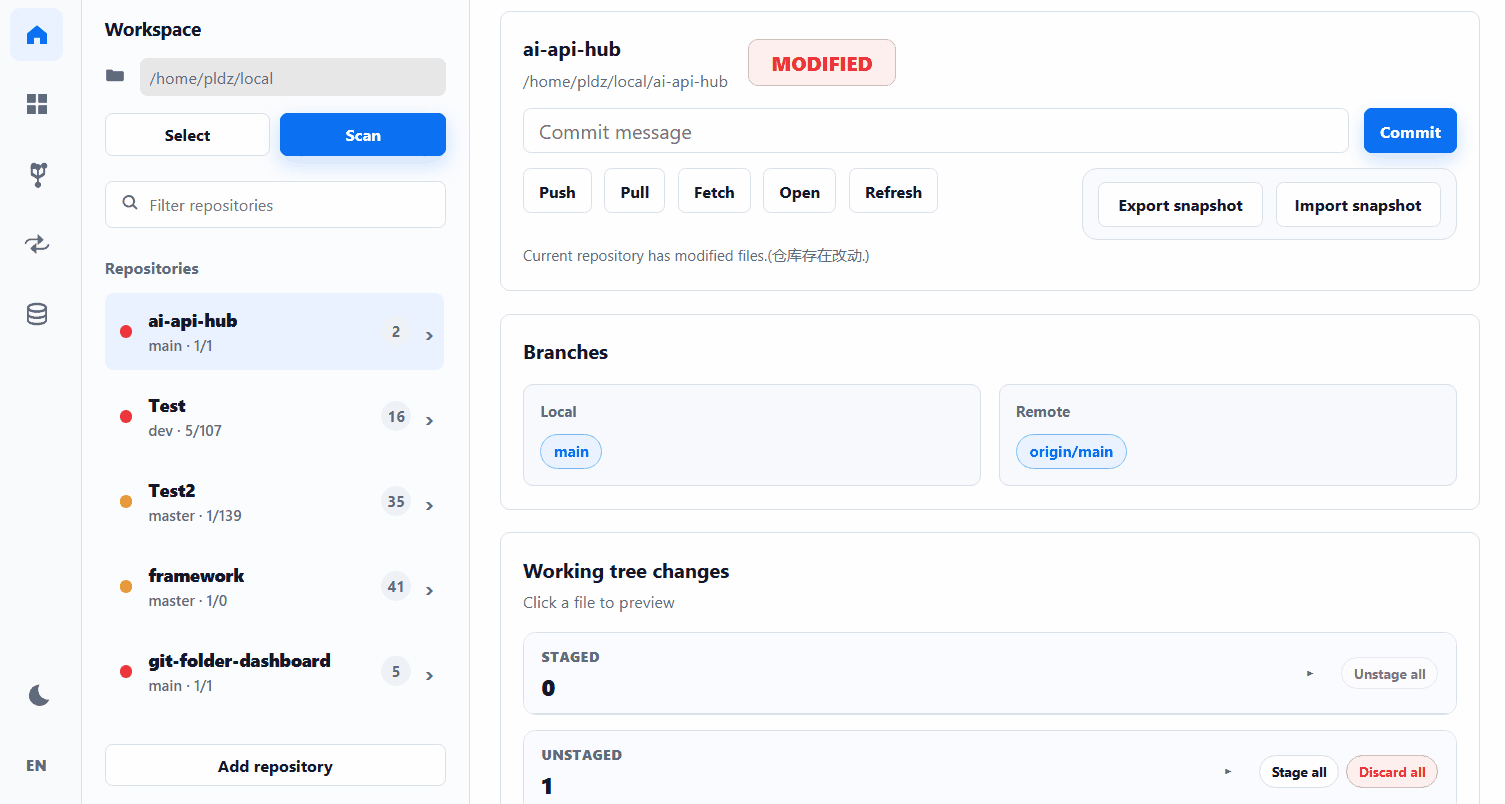
Task: Click Export snapshot
Action: point(1180,204)
